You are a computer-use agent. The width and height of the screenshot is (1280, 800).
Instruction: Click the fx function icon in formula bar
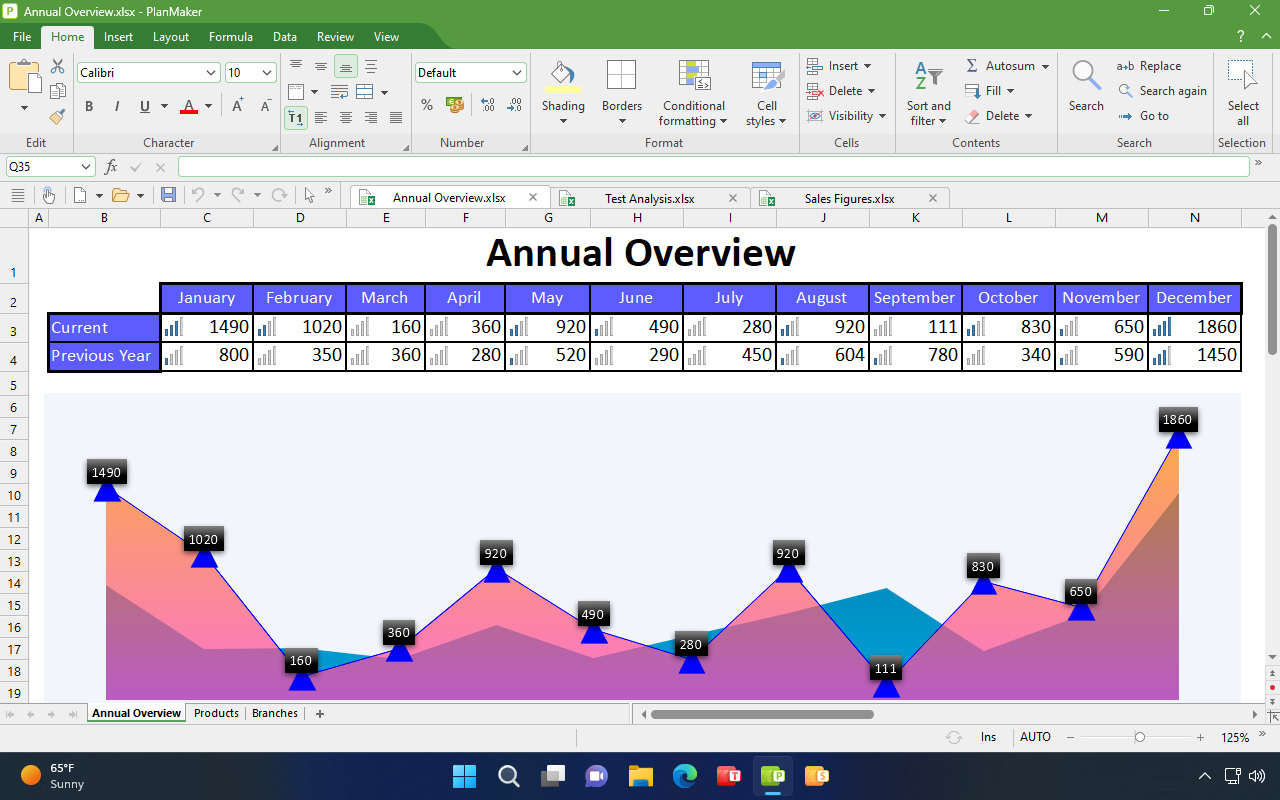pyautogui.click(x=111, y=167)
